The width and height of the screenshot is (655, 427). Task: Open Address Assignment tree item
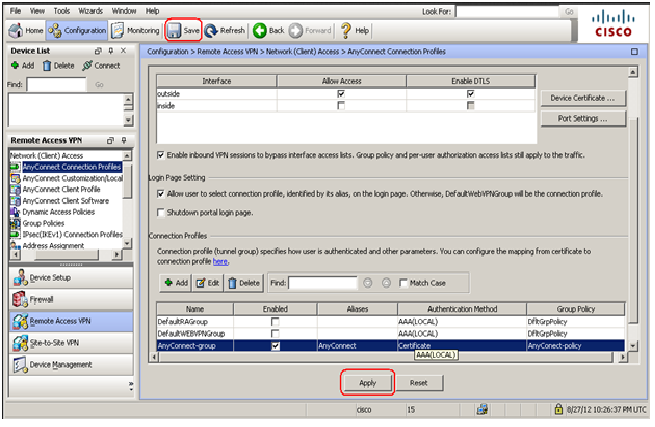pos(53,245)
